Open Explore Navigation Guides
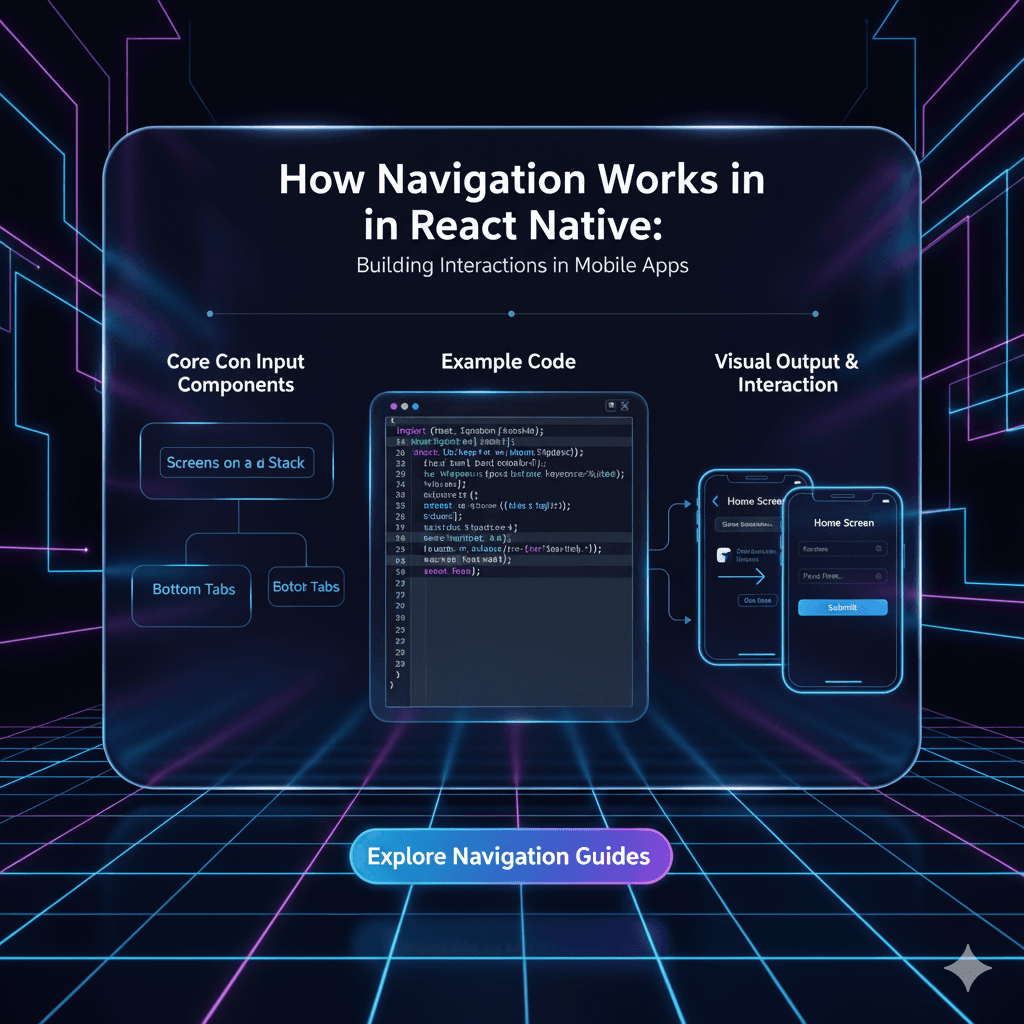 511,856
